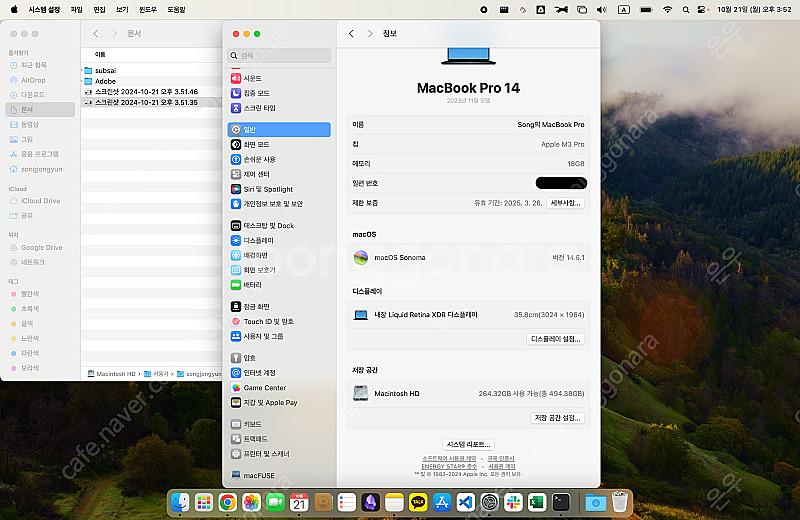This screenshot has width=800, height=520.
Task: Select the 초록색 tag in Finder sidebar
Action: tap(25, 309)
